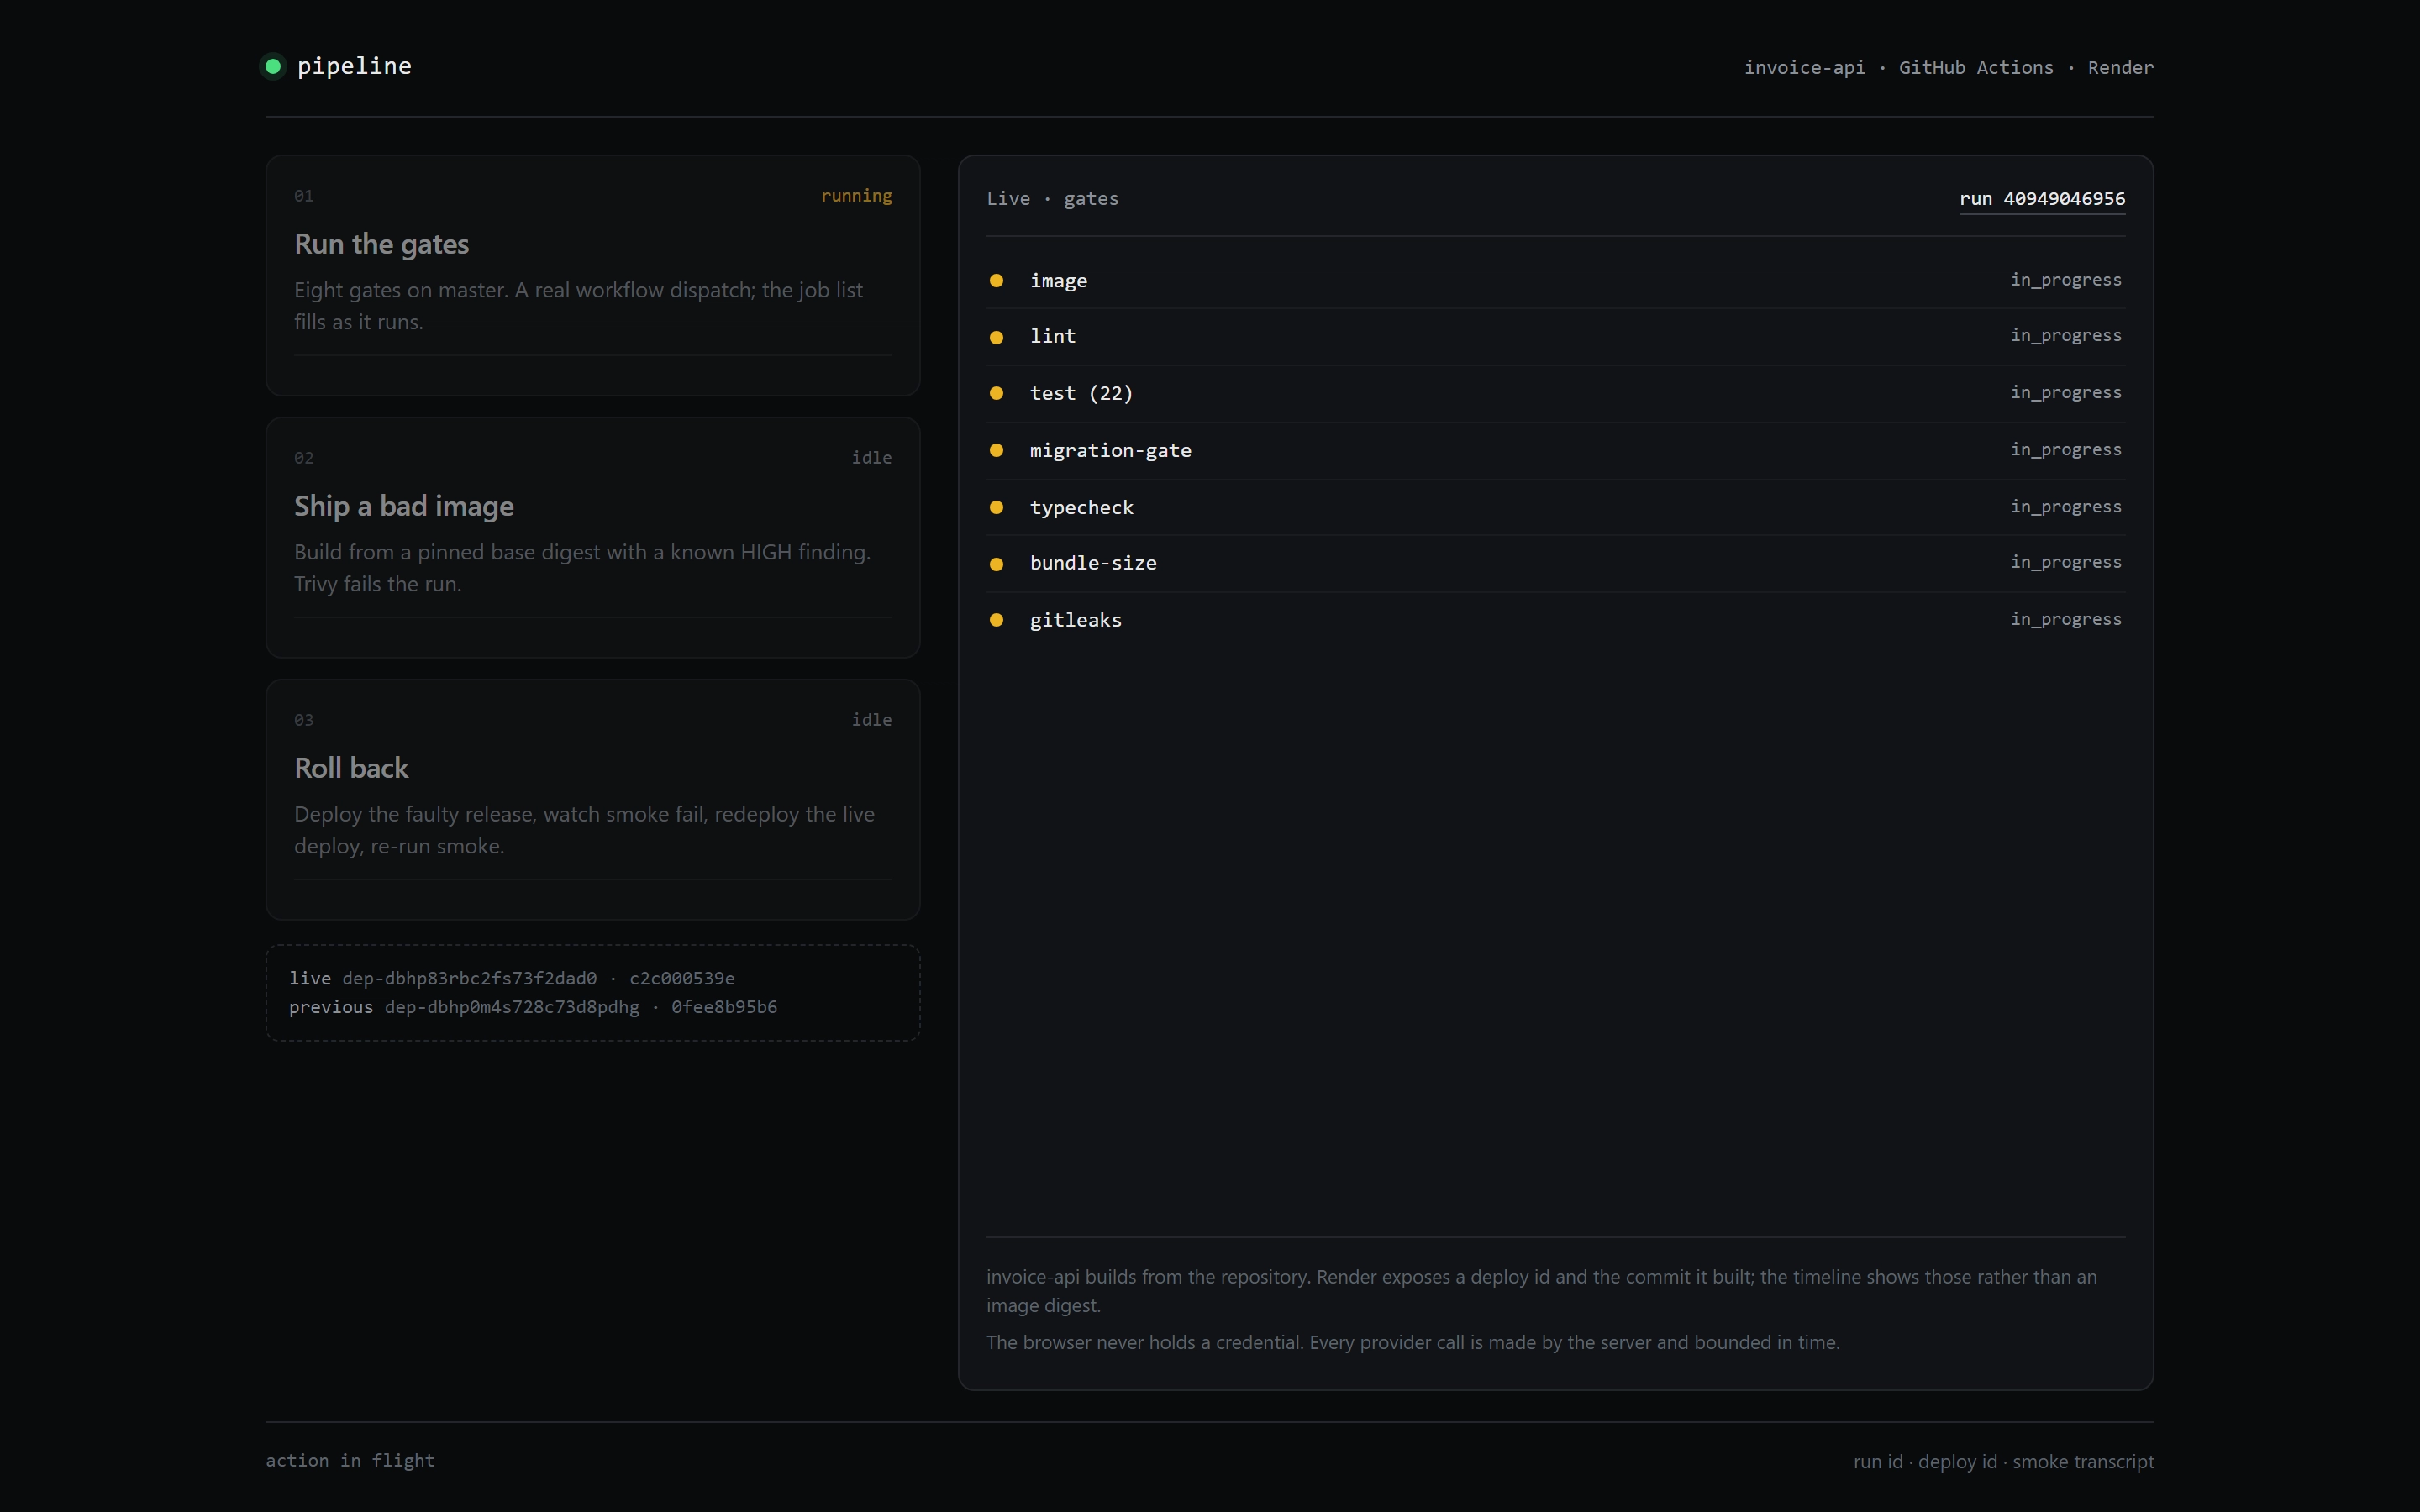Click the pipeline title text
Image resolution: width=2420 pixels, height=1512 pixels.
[354, 66]
